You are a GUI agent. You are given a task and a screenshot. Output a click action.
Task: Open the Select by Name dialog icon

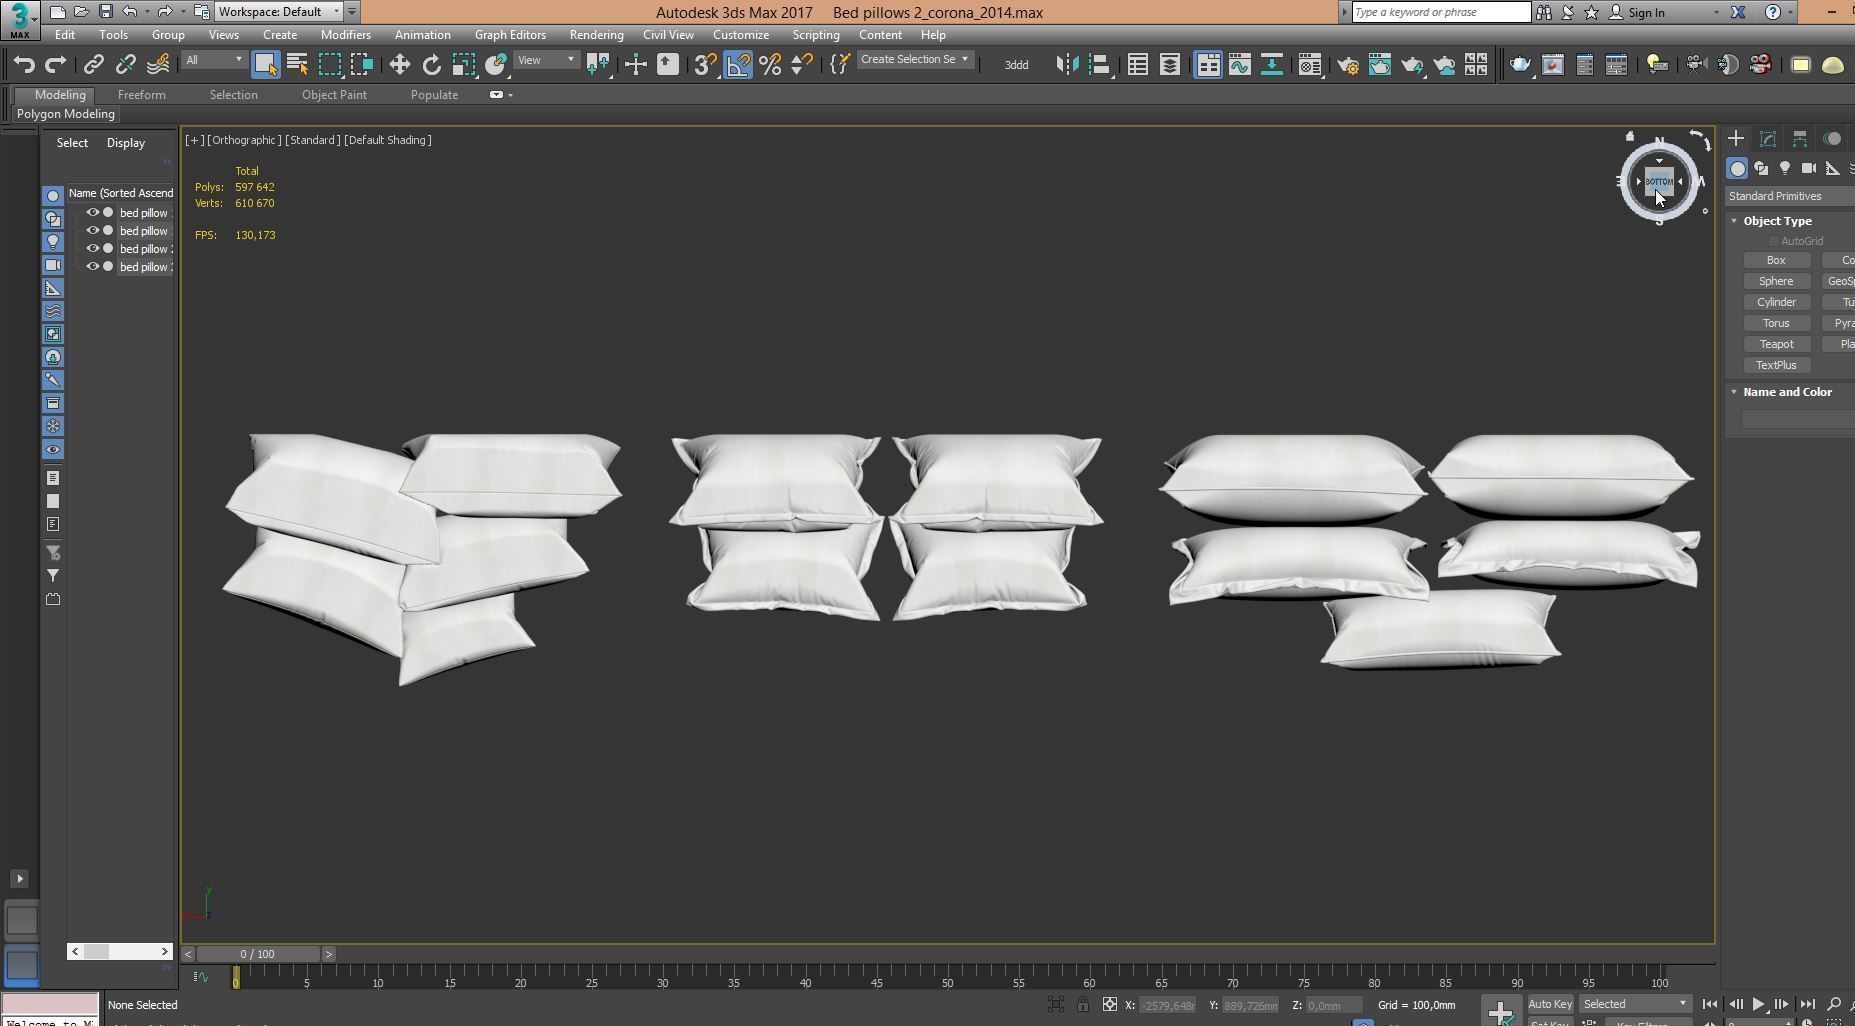pyautogui.click(x=297, y=65)
